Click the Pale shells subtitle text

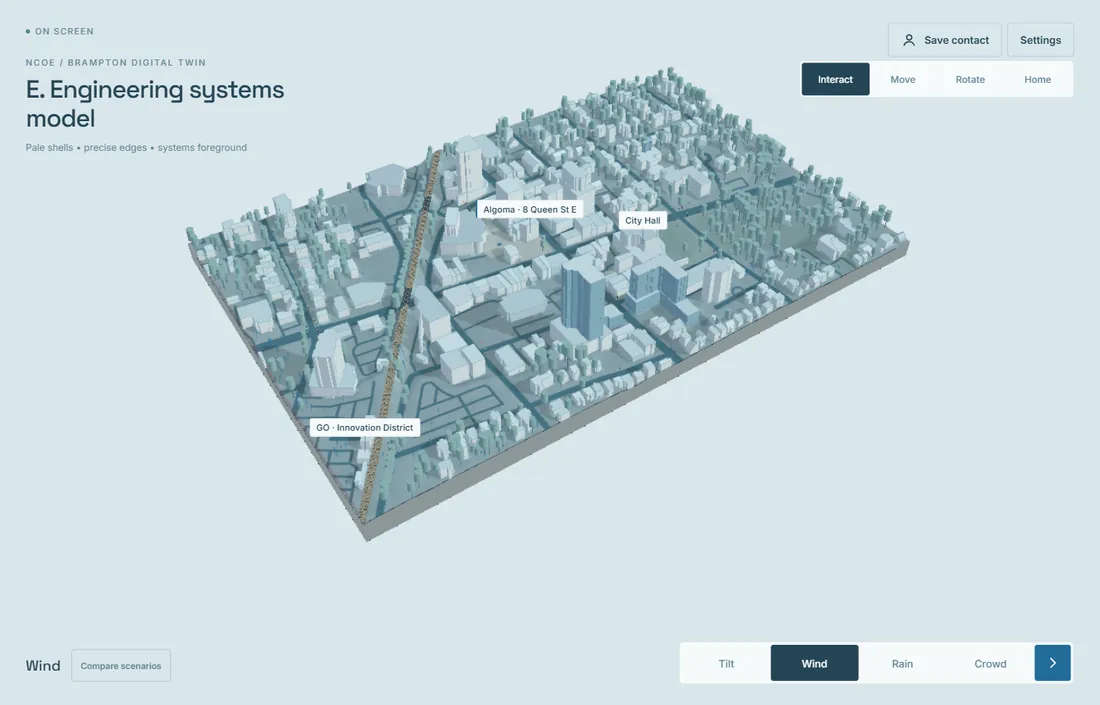point(136,147)
